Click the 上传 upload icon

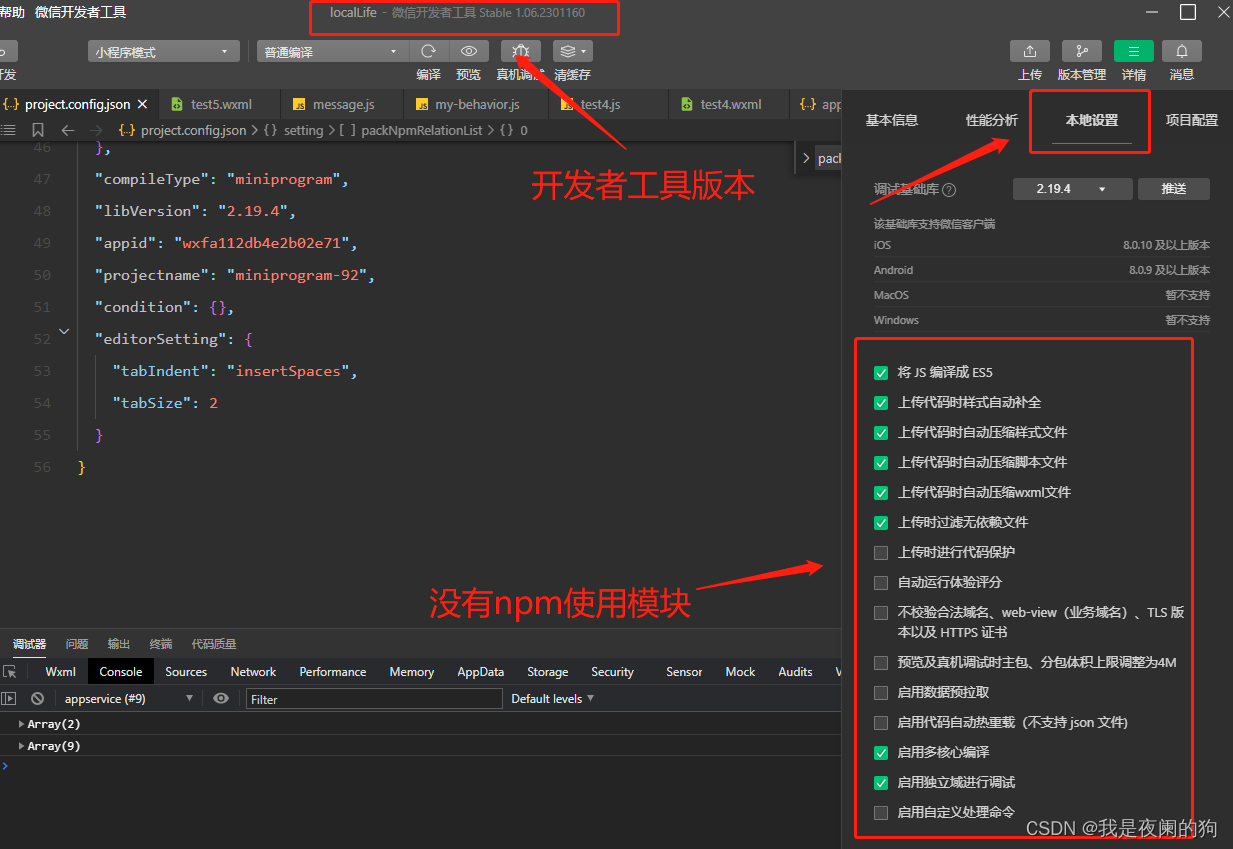tap(1030, 52)
